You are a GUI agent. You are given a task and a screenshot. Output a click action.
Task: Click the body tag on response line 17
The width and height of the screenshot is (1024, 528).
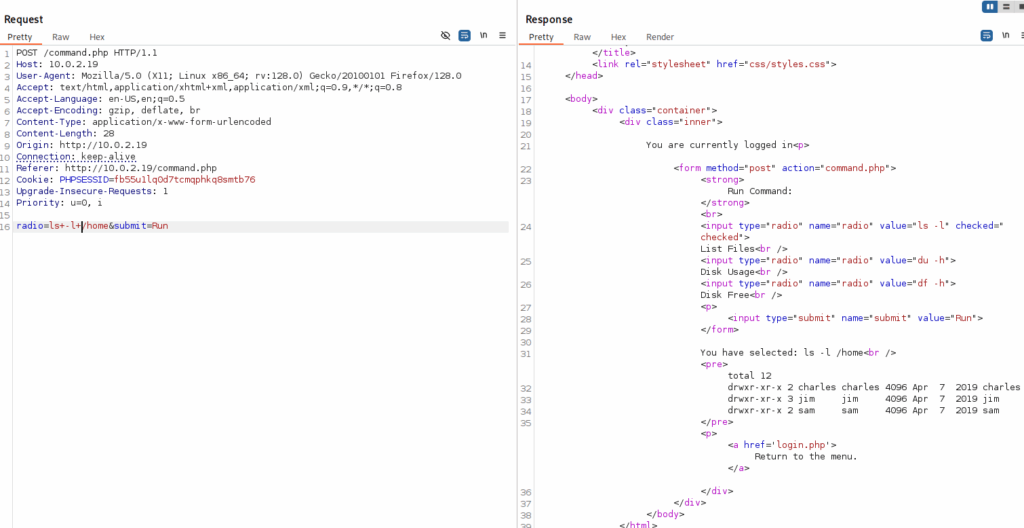click(x=581, y=99)
